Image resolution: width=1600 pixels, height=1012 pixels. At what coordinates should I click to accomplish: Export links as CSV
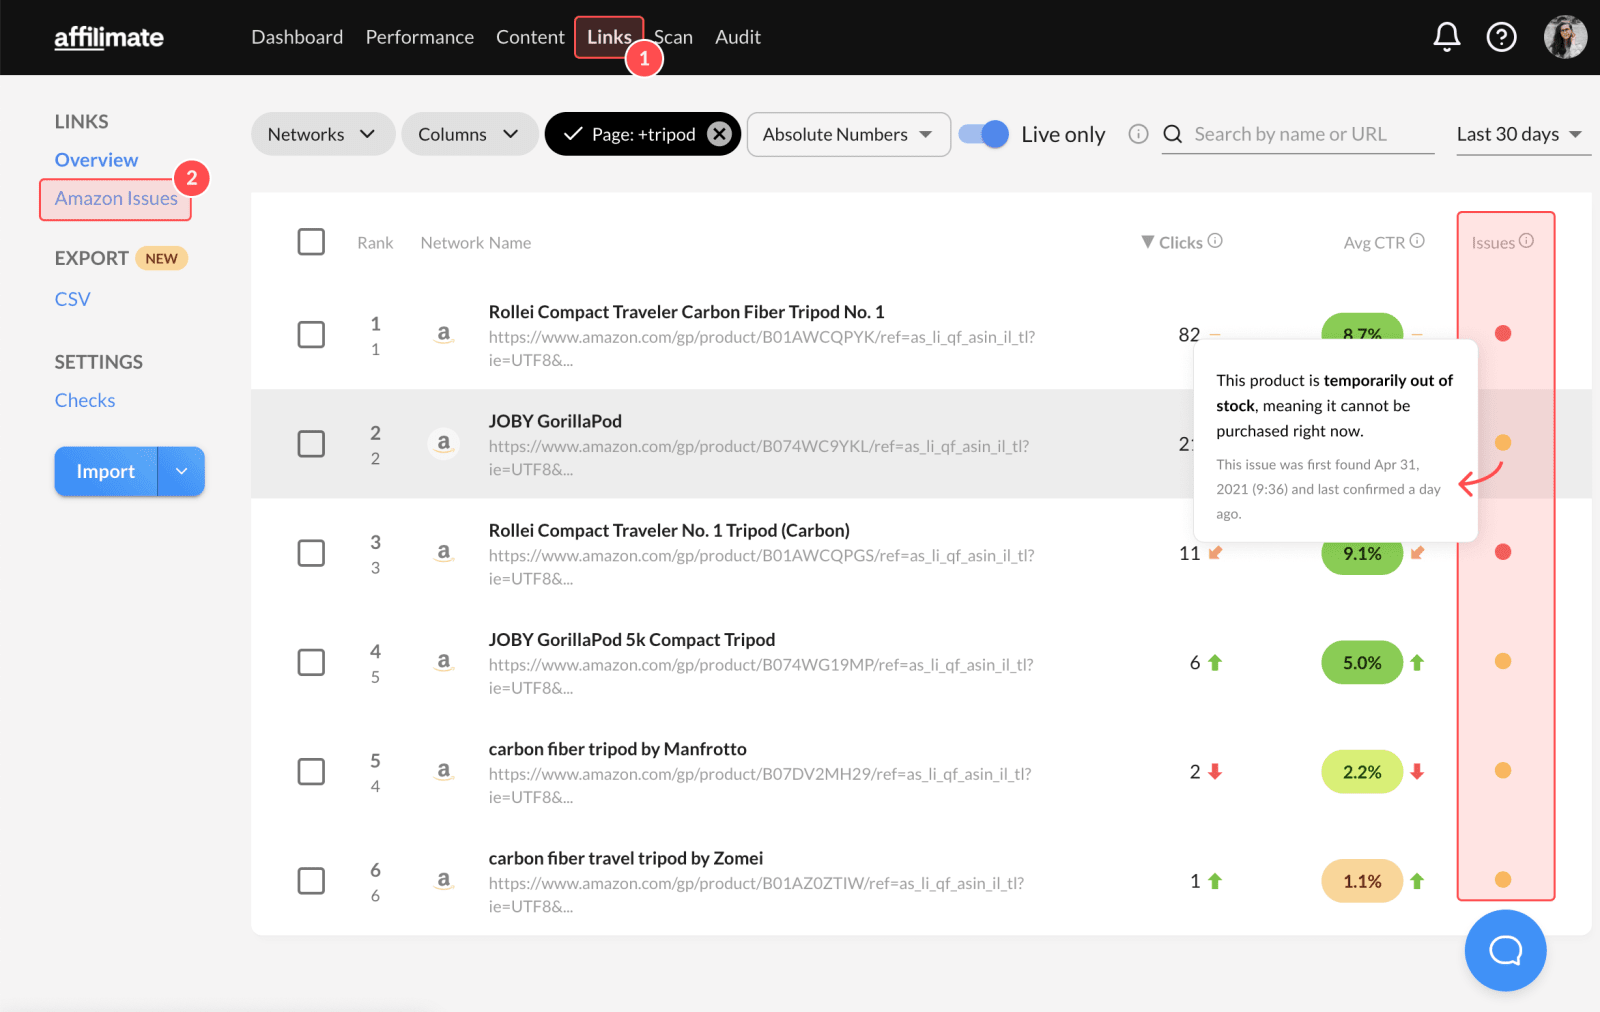click(72, 299)
